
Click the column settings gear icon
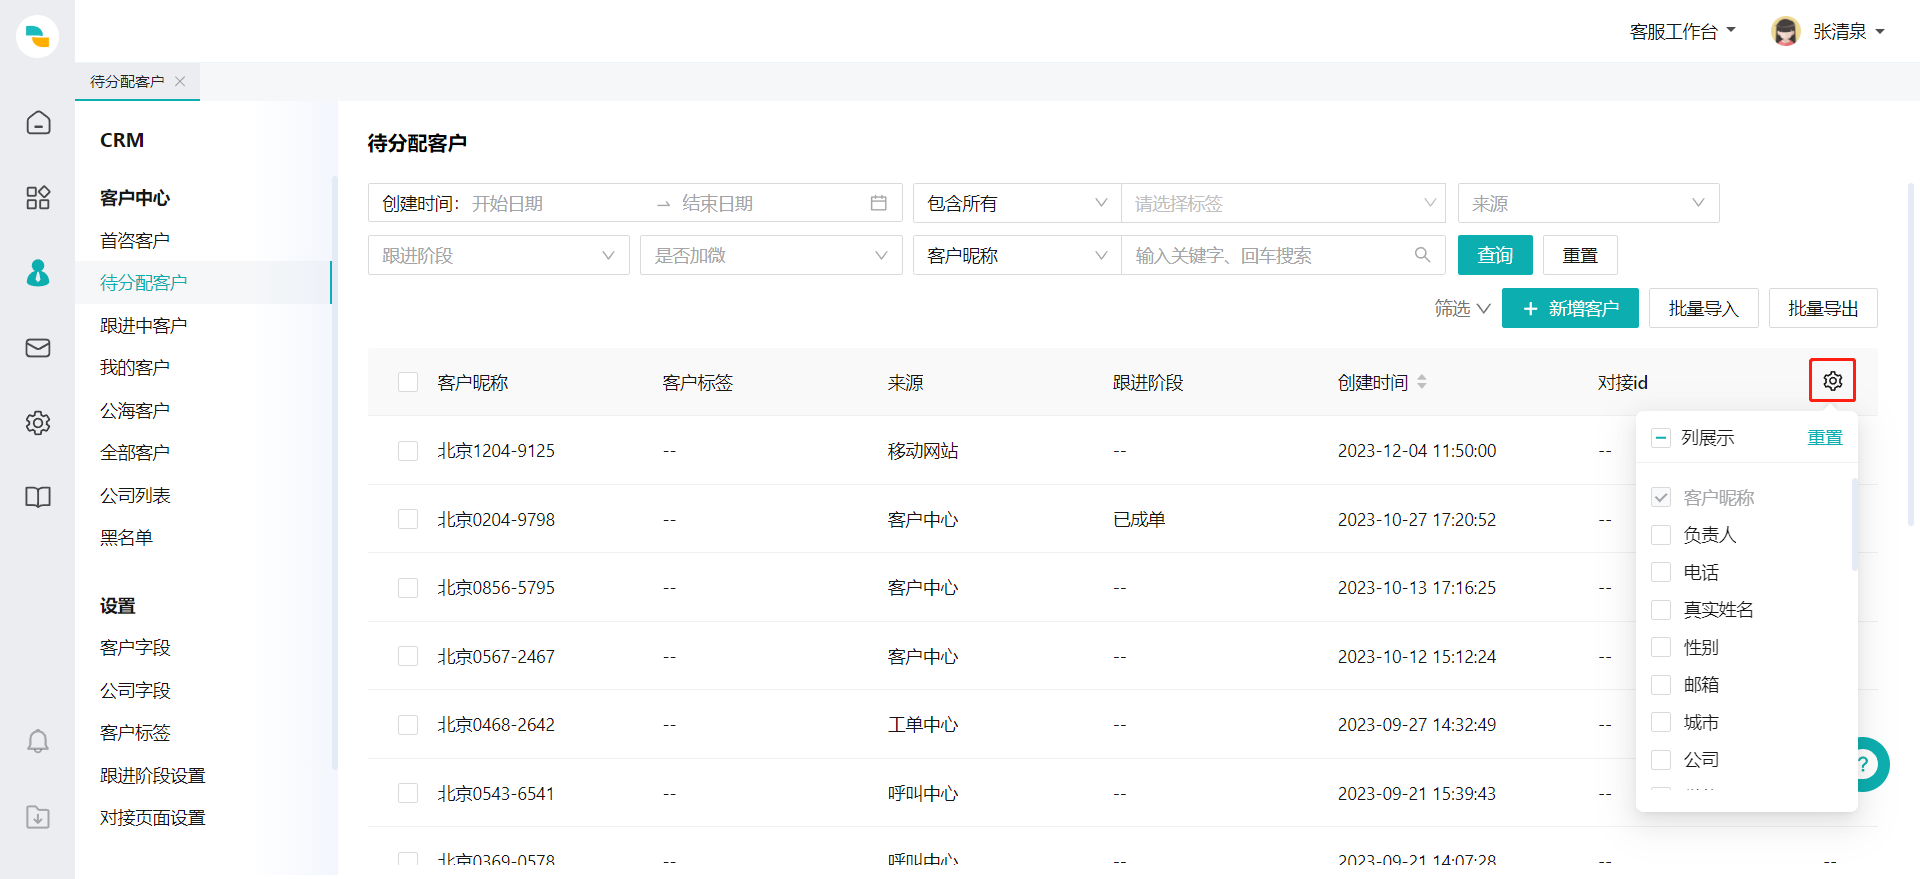(x=1832, y=381)
